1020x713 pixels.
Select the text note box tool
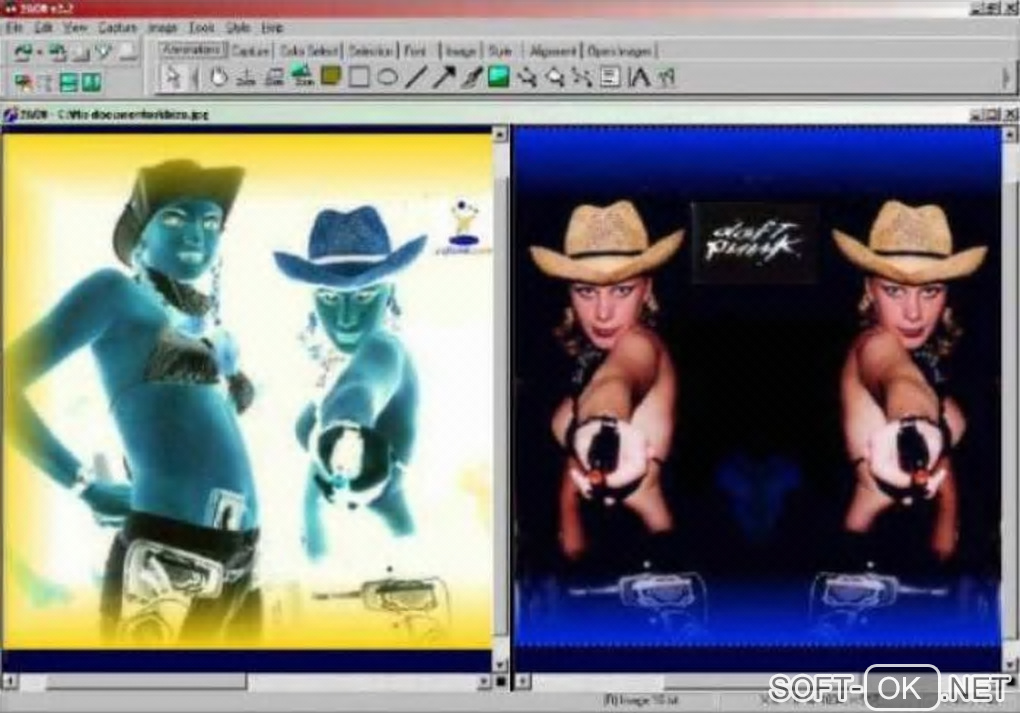click(610, 77)
